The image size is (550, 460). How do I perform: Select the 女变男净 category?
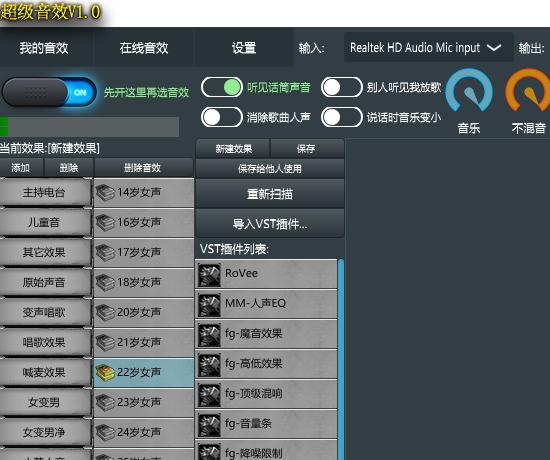tap(44, 432)
